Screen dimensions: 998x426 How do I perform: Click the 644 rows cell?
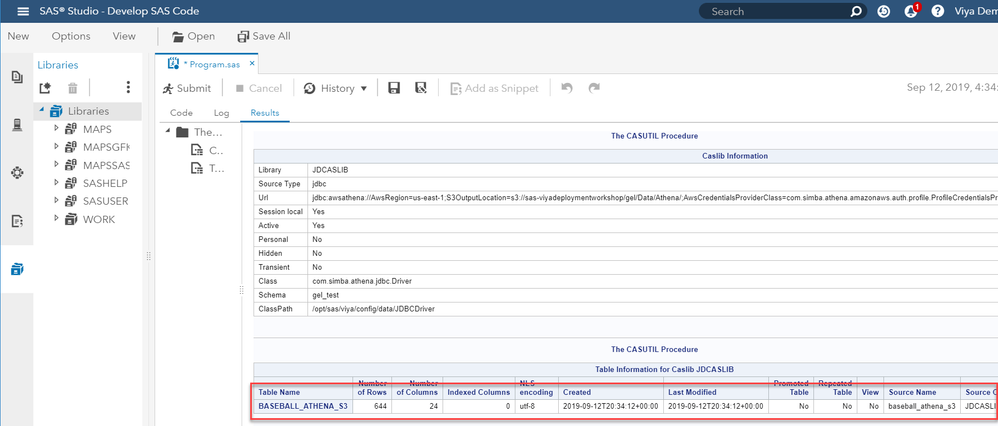click(x=371, y=406)
